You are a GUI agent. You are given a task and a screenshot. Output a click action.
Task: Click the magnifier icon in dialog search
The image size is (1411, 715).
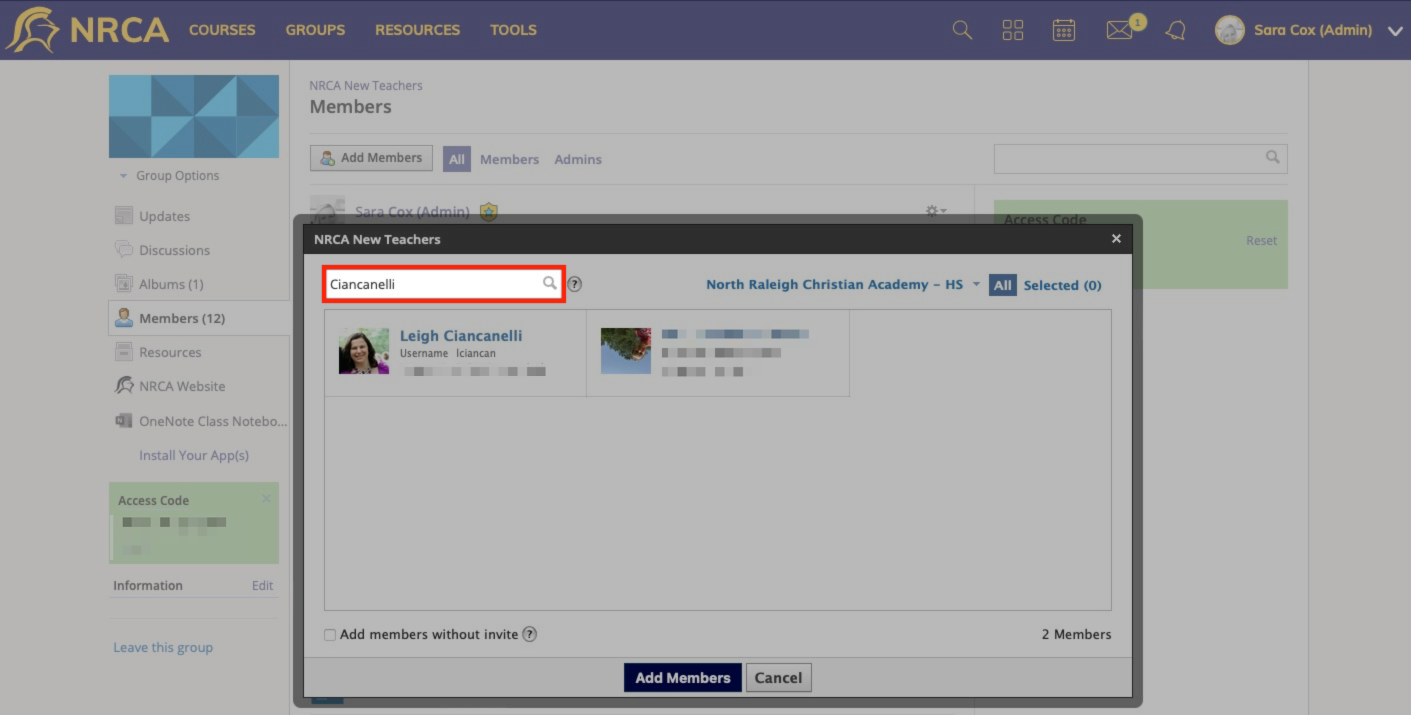[549, 284]
